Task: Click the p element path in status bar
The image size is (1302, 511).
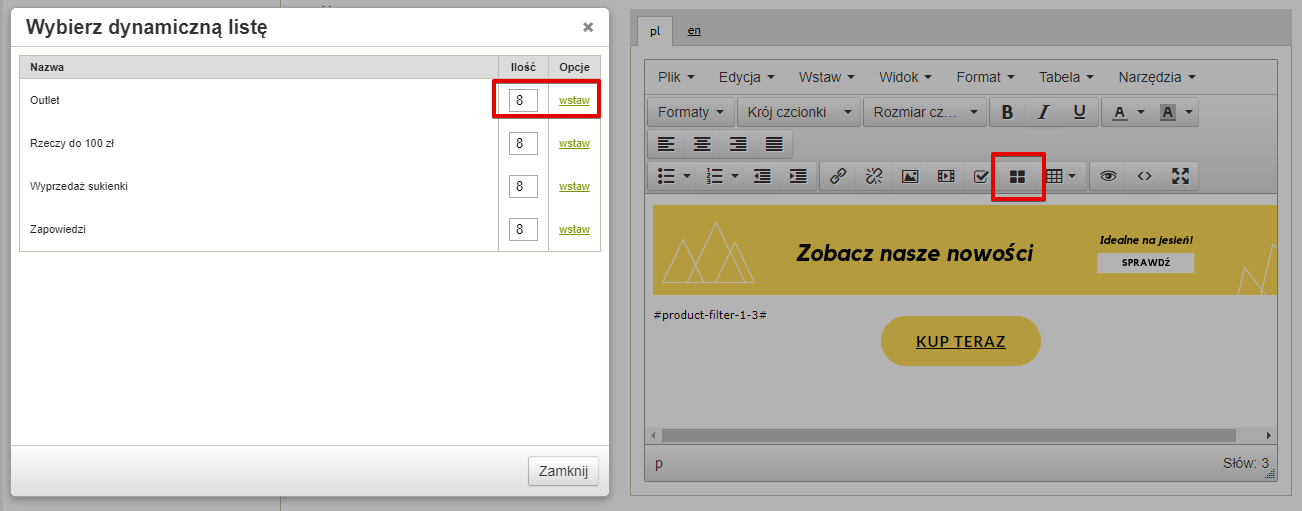Action: click(x=658, y=463)
